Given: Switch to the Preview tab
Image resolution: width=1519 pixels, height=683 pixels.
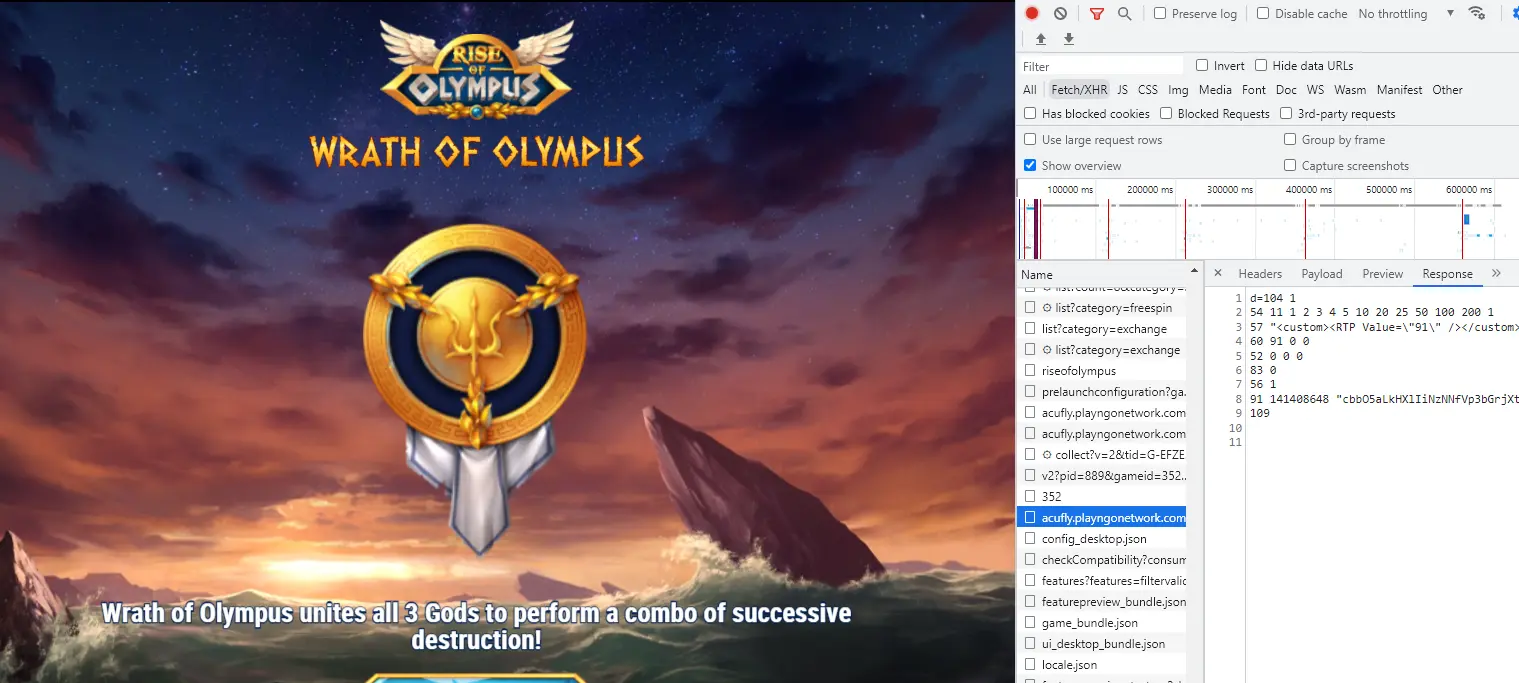Looking at the screenshot, I should click(x=1383, y=274).
